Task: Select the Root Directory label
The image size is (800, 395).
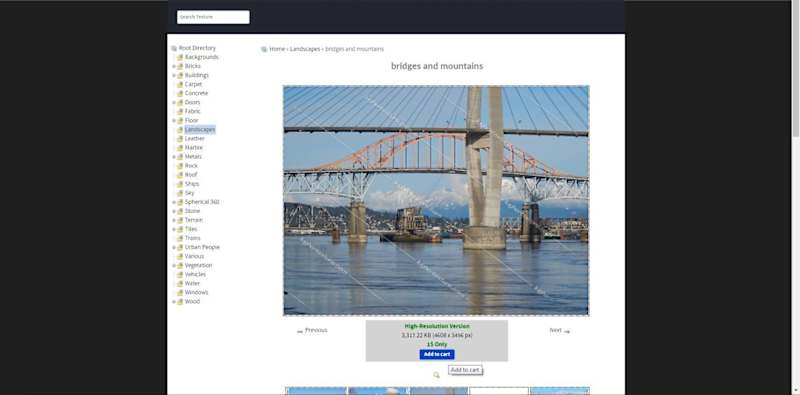Action: pos(197,48)
